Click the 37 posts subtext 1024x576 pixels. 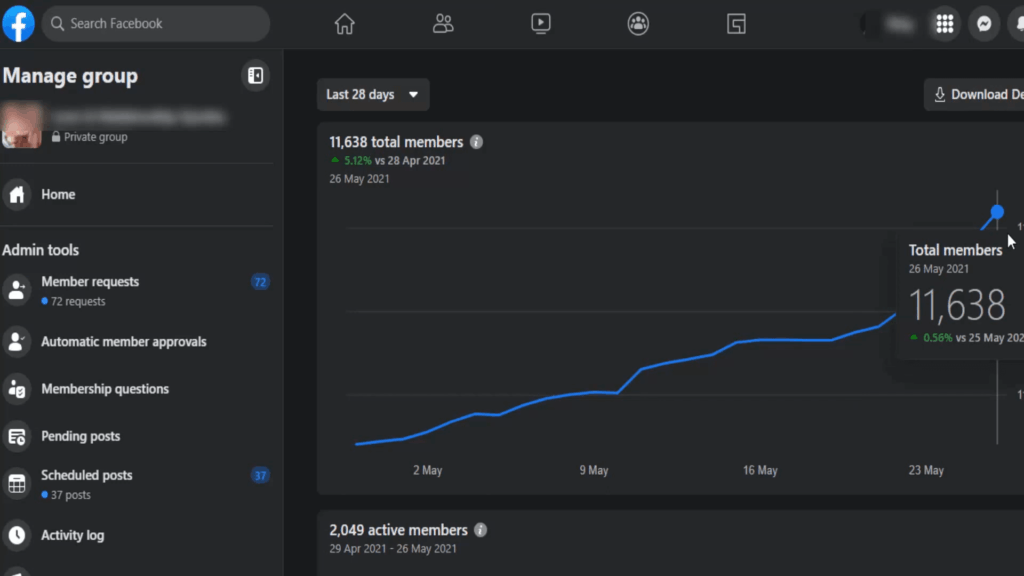point(71,495)
